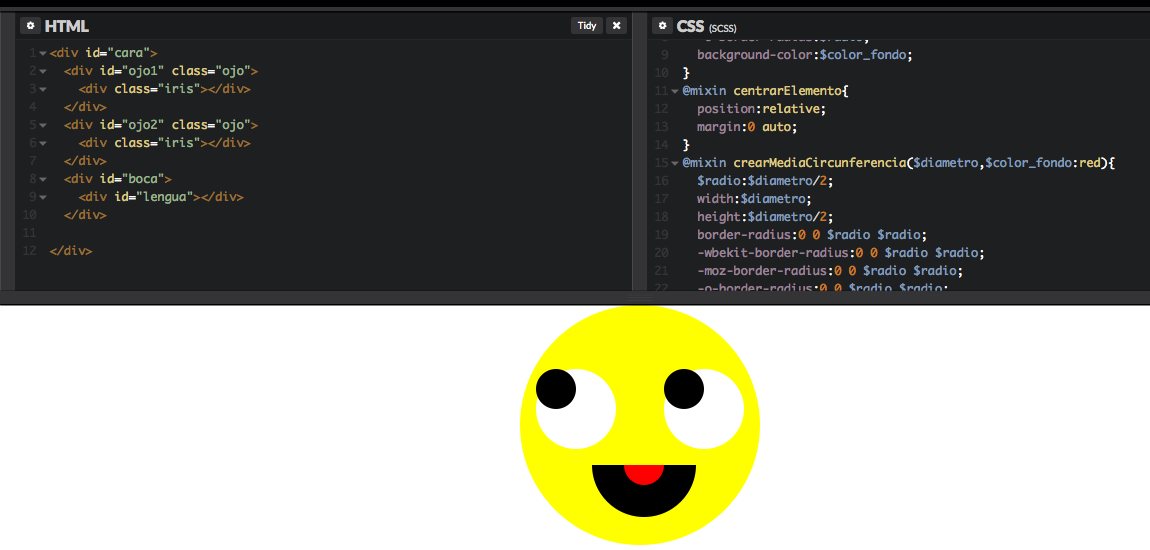Click the @mixin crearMediaCircunferencia declaration line

click(x=898, y=163)
